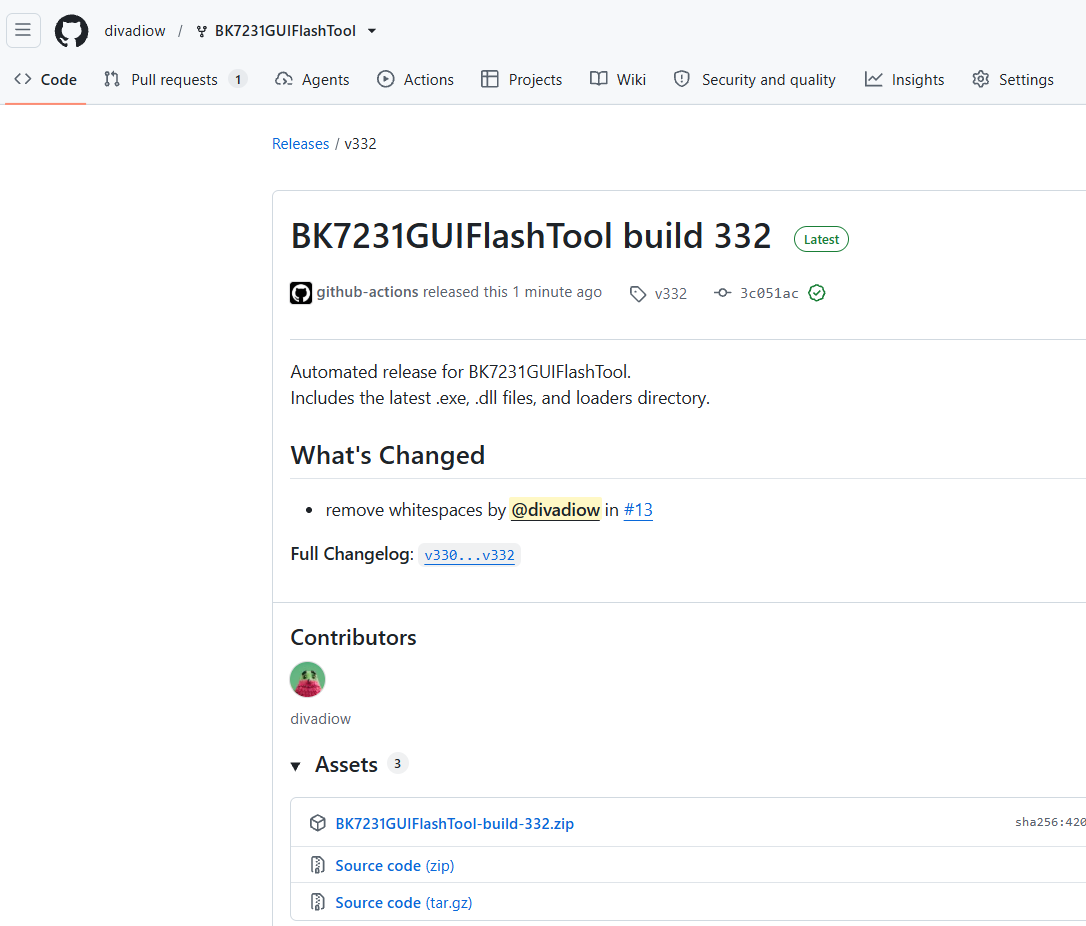Open commit 3c051ac
This screenshot has width=1086, height=926.
pos(769,294)
